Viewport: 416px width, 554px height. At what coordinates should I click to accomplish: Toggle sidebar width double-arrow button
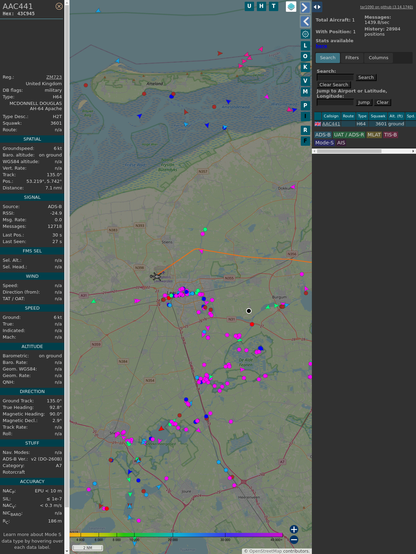[x=317, y=7]
